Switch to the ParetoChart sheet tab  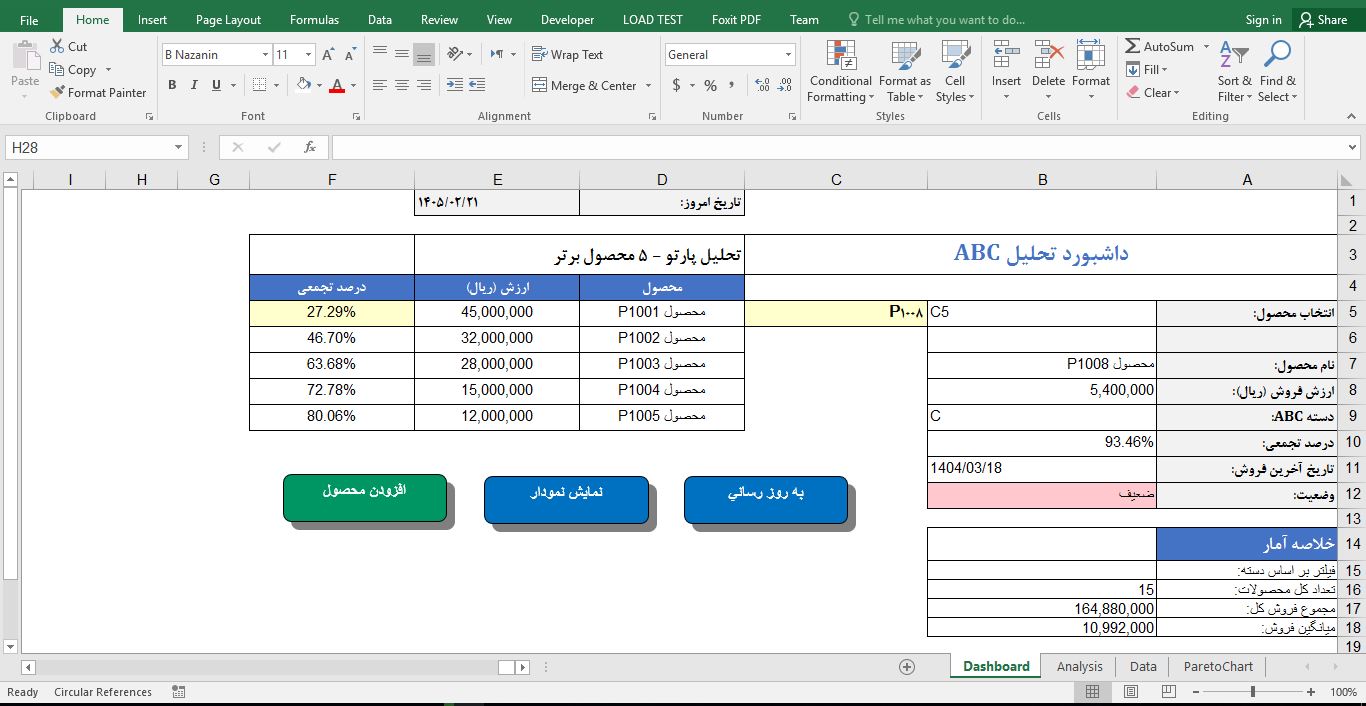[1217, 666]
